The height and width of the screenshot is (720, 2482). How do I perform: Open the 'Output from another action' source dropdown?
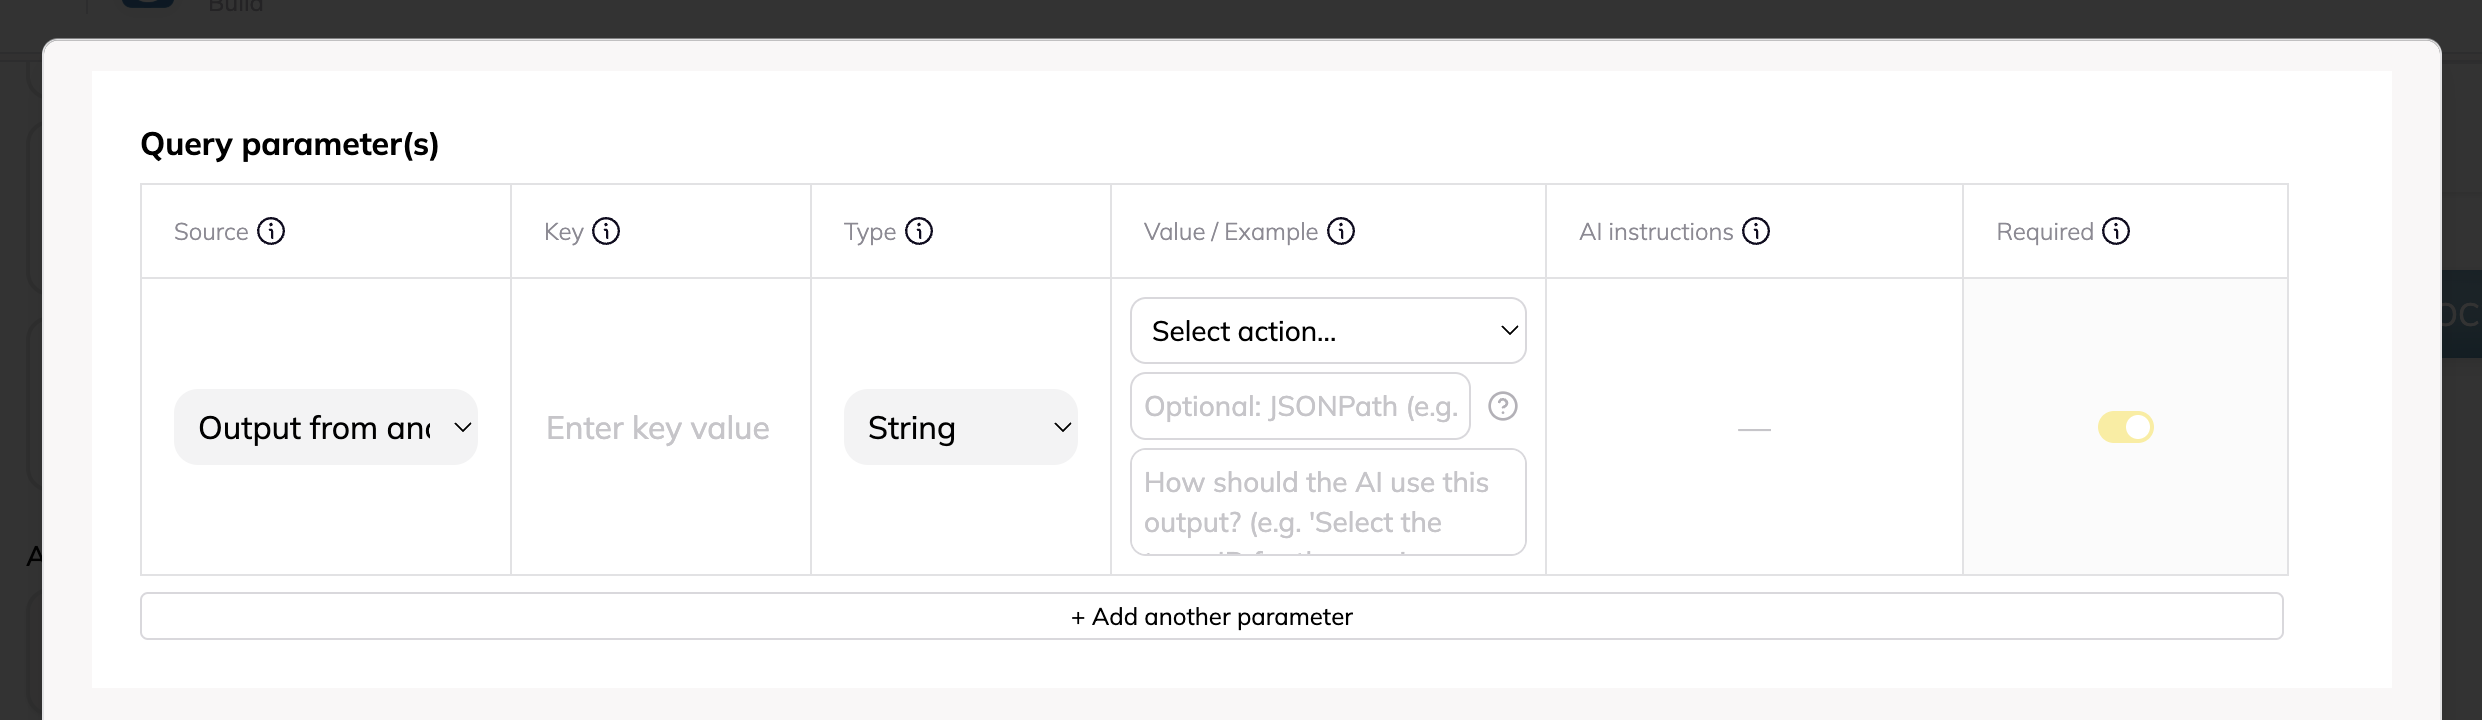click(x=326, y=427)
